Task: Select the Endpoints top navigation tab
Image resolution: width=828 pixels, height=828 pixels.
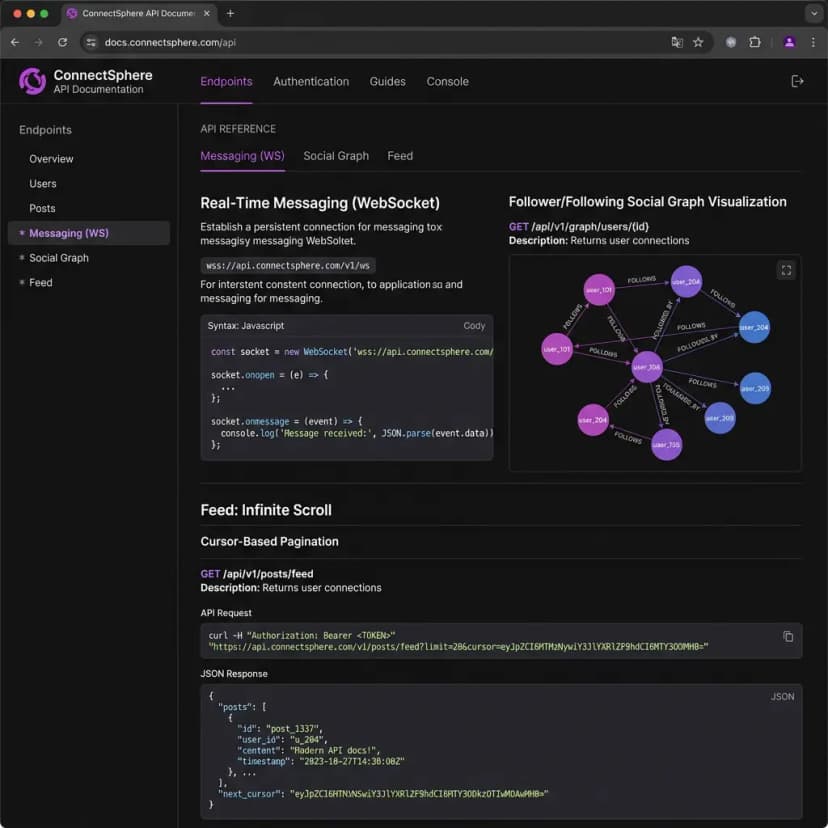Action: pyautogui.click(x=226, y=81)
